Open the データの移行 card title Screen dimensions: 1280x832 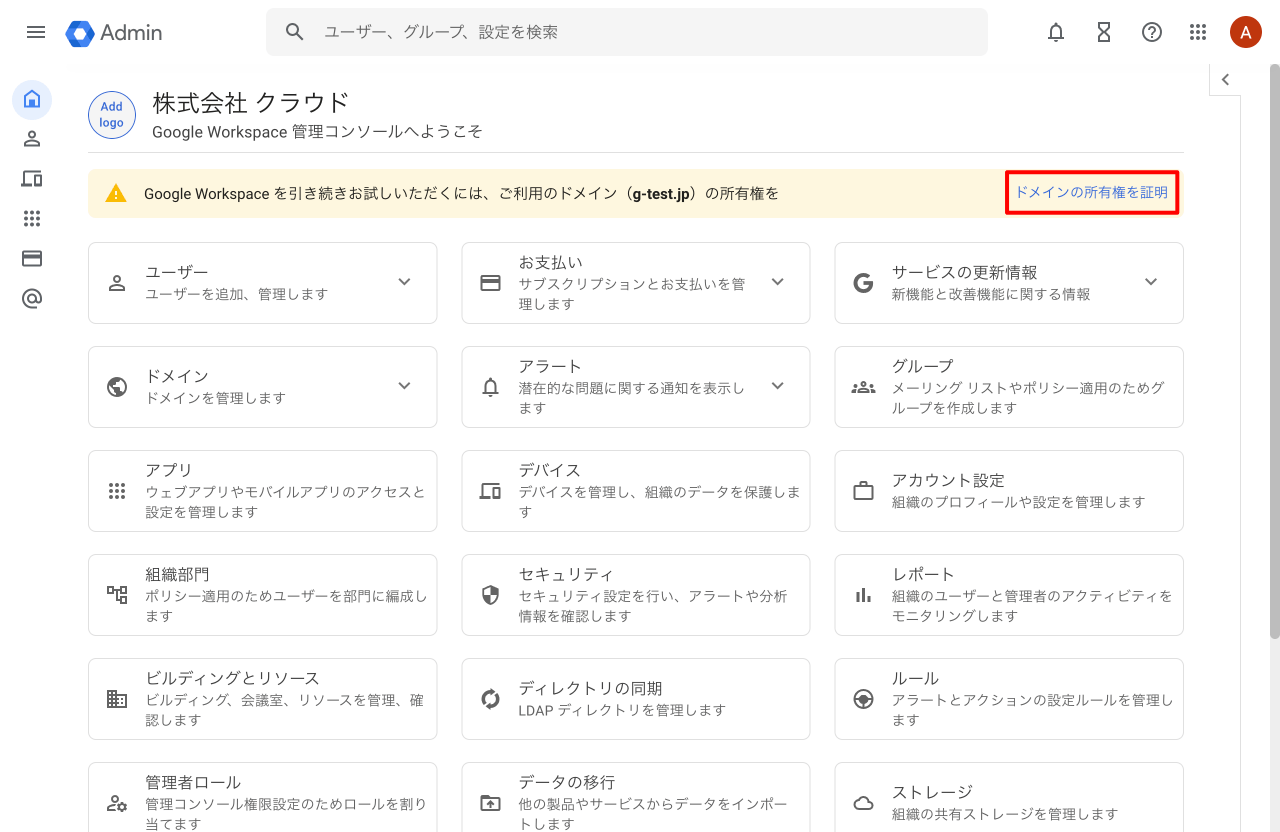pos(566,782)
